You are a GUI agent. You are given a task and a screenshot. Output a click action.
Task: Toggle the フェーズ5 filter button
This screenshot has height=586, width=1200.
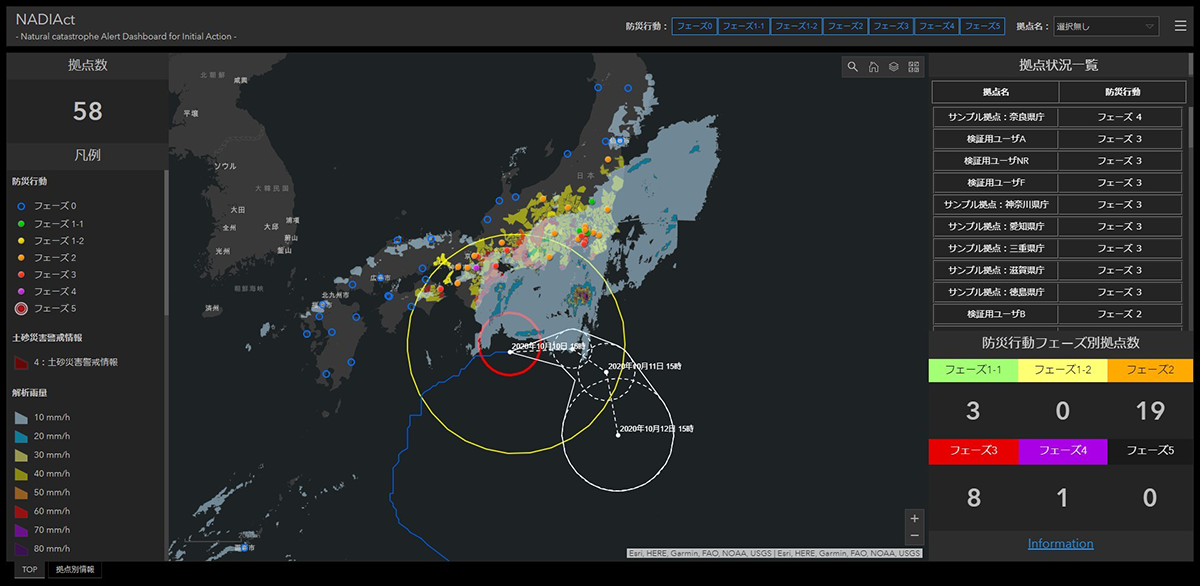(983, 27)
